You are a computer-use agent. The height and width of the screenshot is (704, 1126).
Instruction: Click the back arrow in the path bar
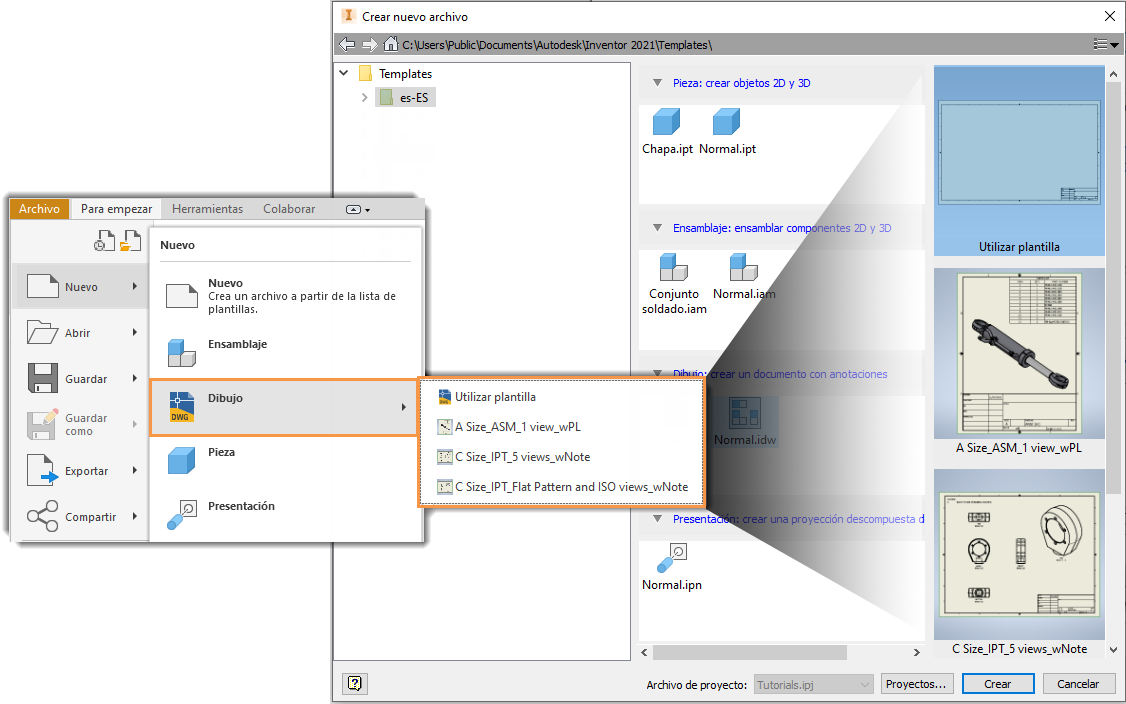point(347,45)
